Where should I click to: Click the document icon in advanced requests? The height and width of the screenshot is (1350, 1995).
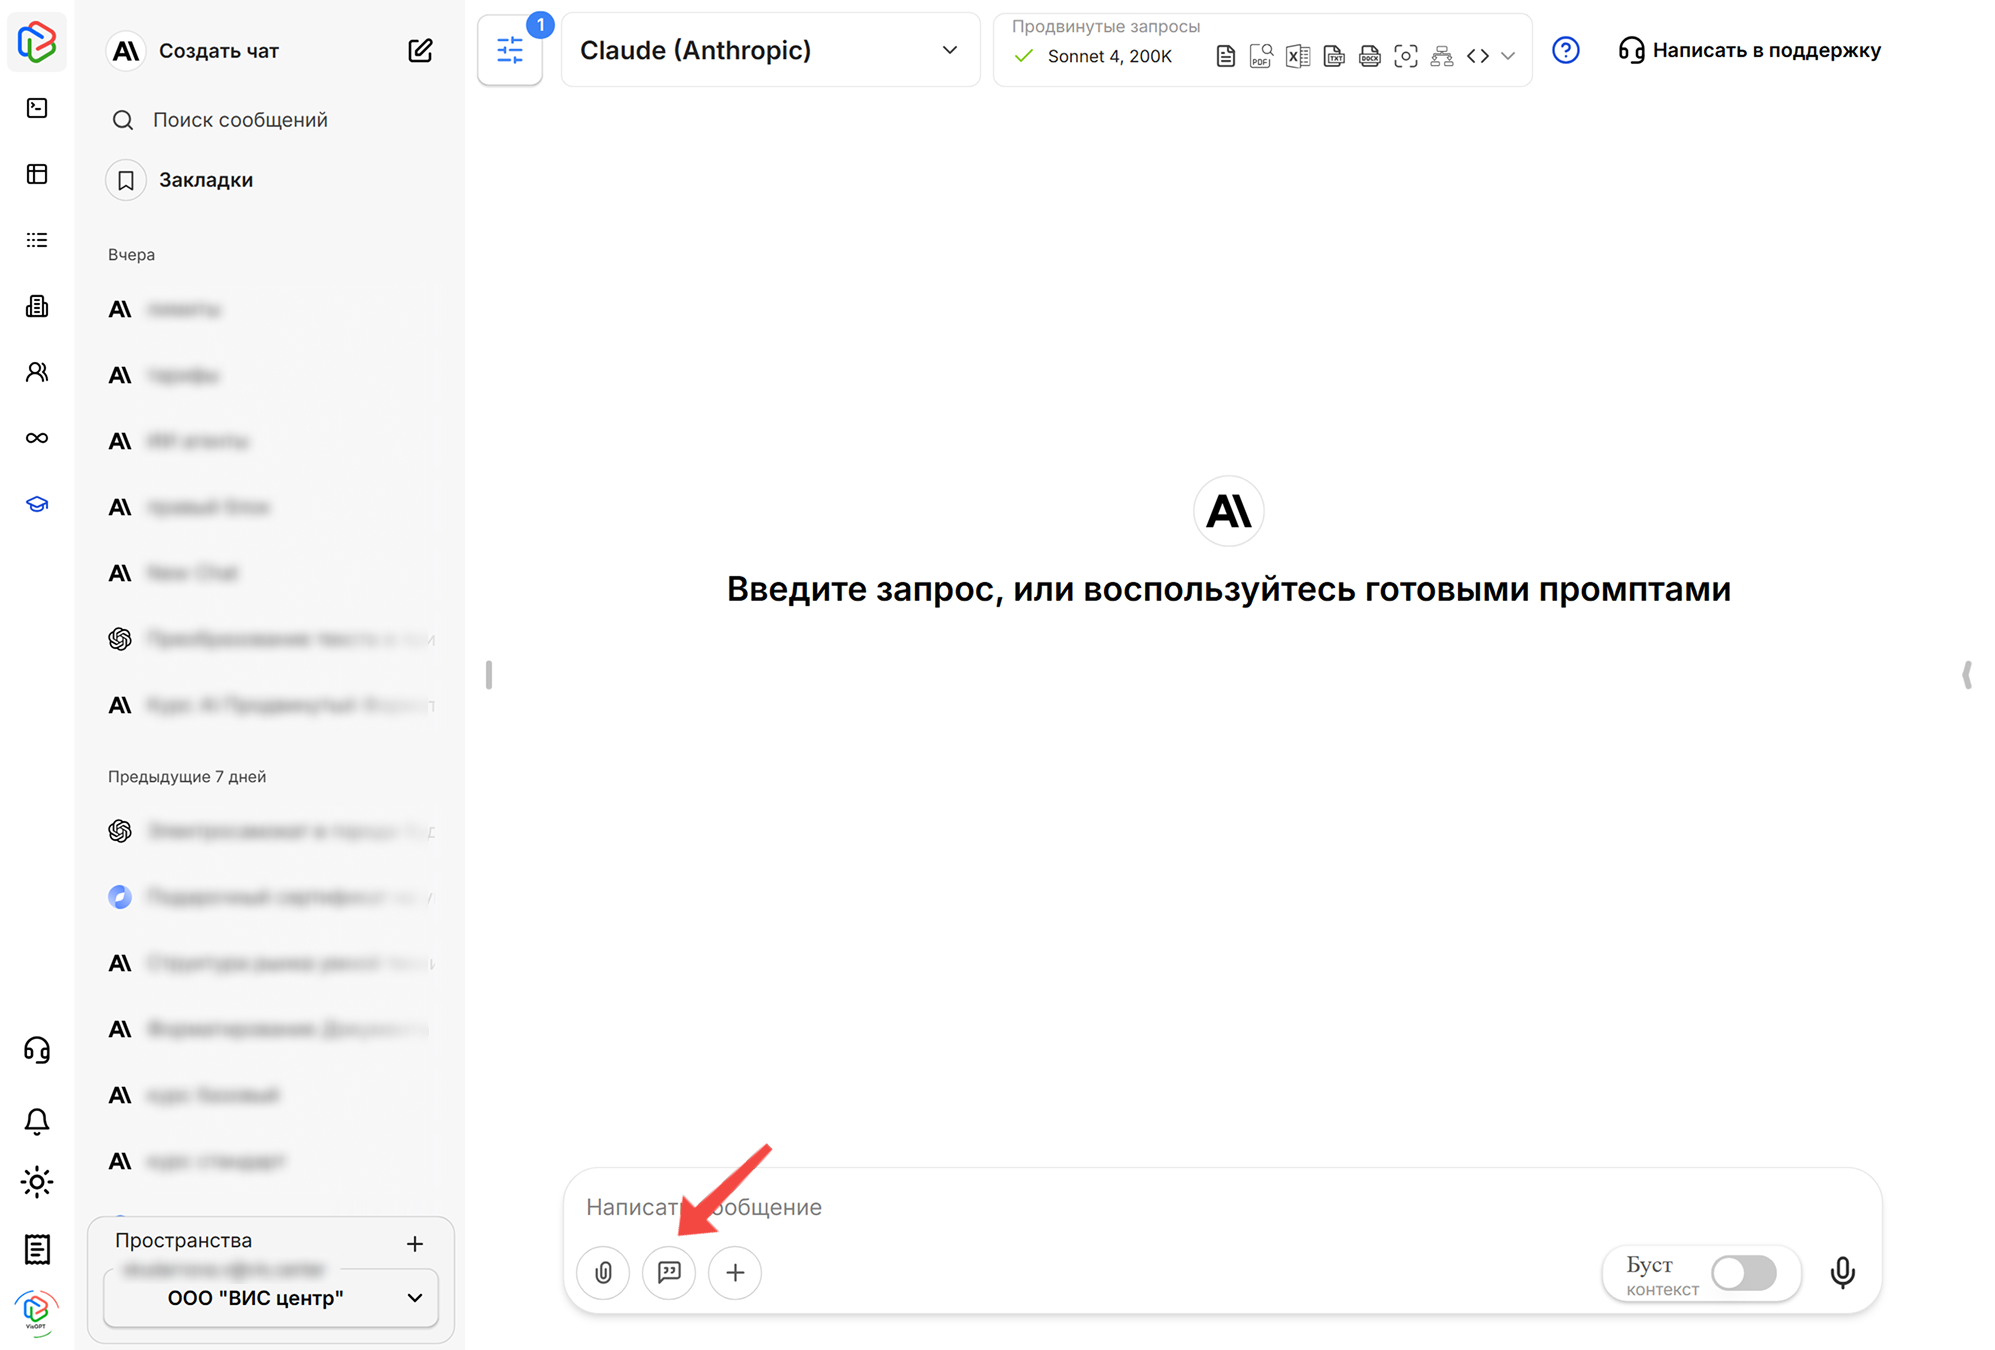(1225, 56)
